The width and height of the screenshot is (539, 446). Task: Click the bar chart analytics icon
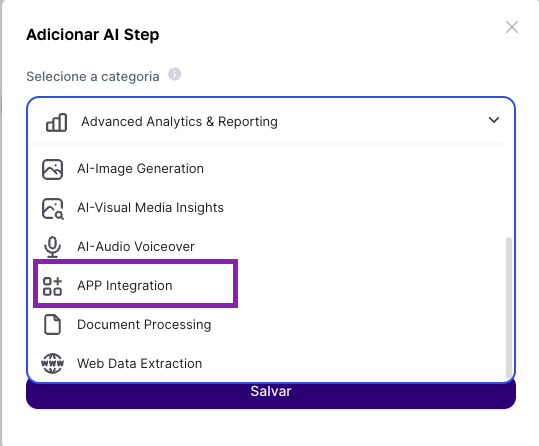56,122
